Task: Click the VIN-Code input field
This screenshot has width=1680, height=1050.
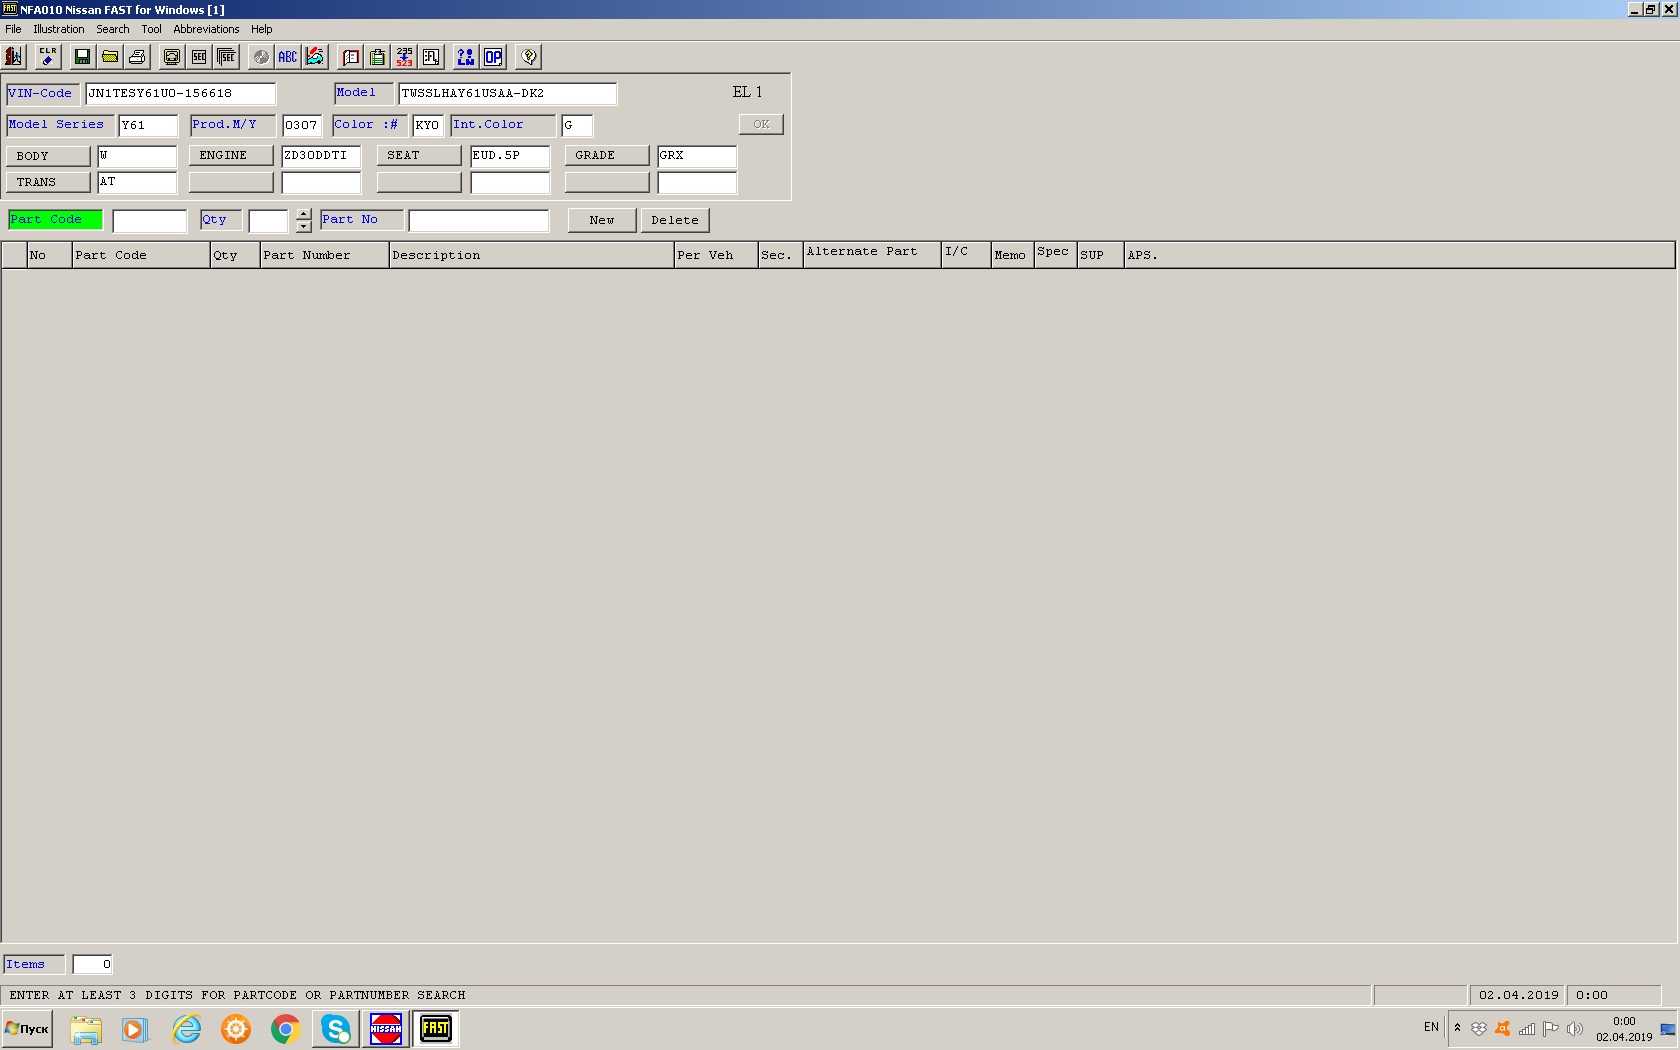Action: coord(180,93)
